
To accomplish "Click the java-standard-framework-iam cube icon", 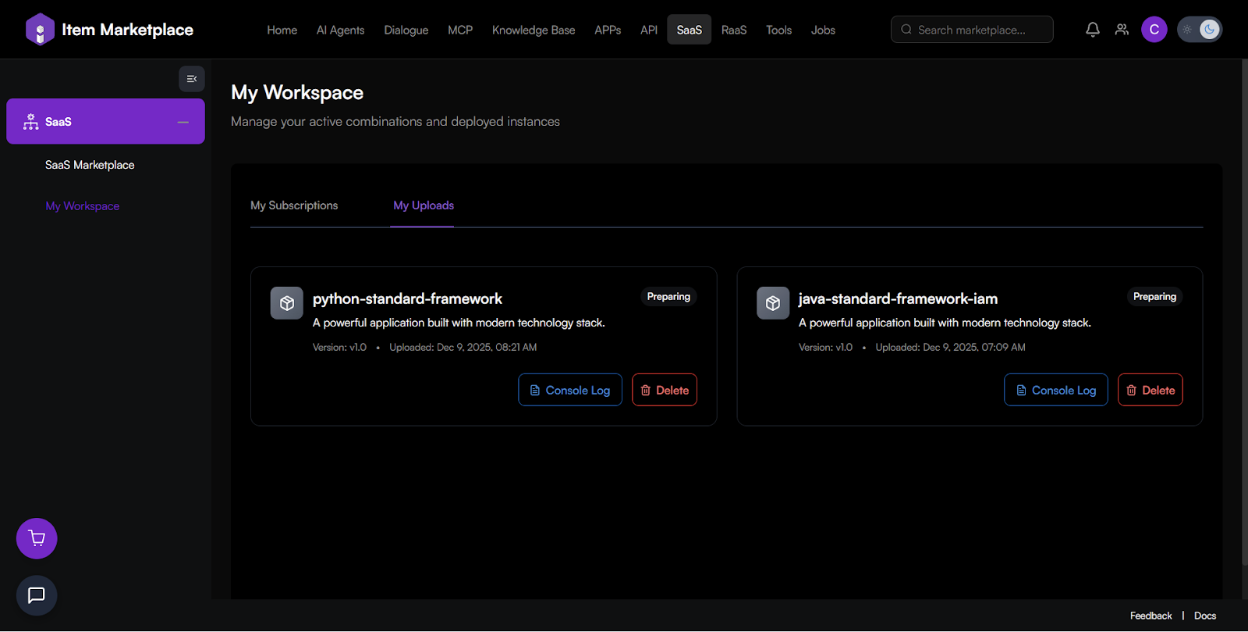I will pyautogui.click(x=773, y=303).
